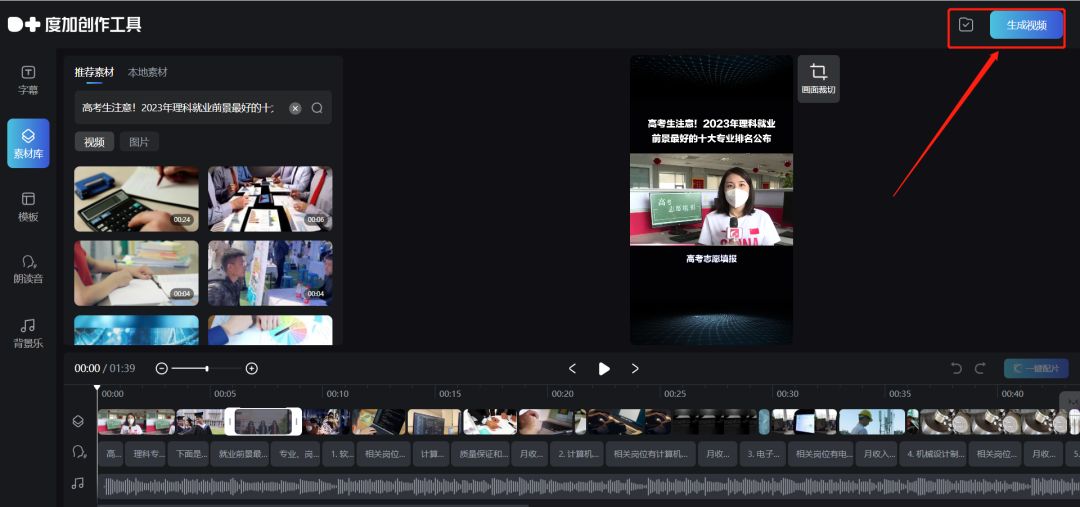Select subtitle segment 相关岗位有计算机...
This screenshot has height=507, width=1080.
[651, 454]
